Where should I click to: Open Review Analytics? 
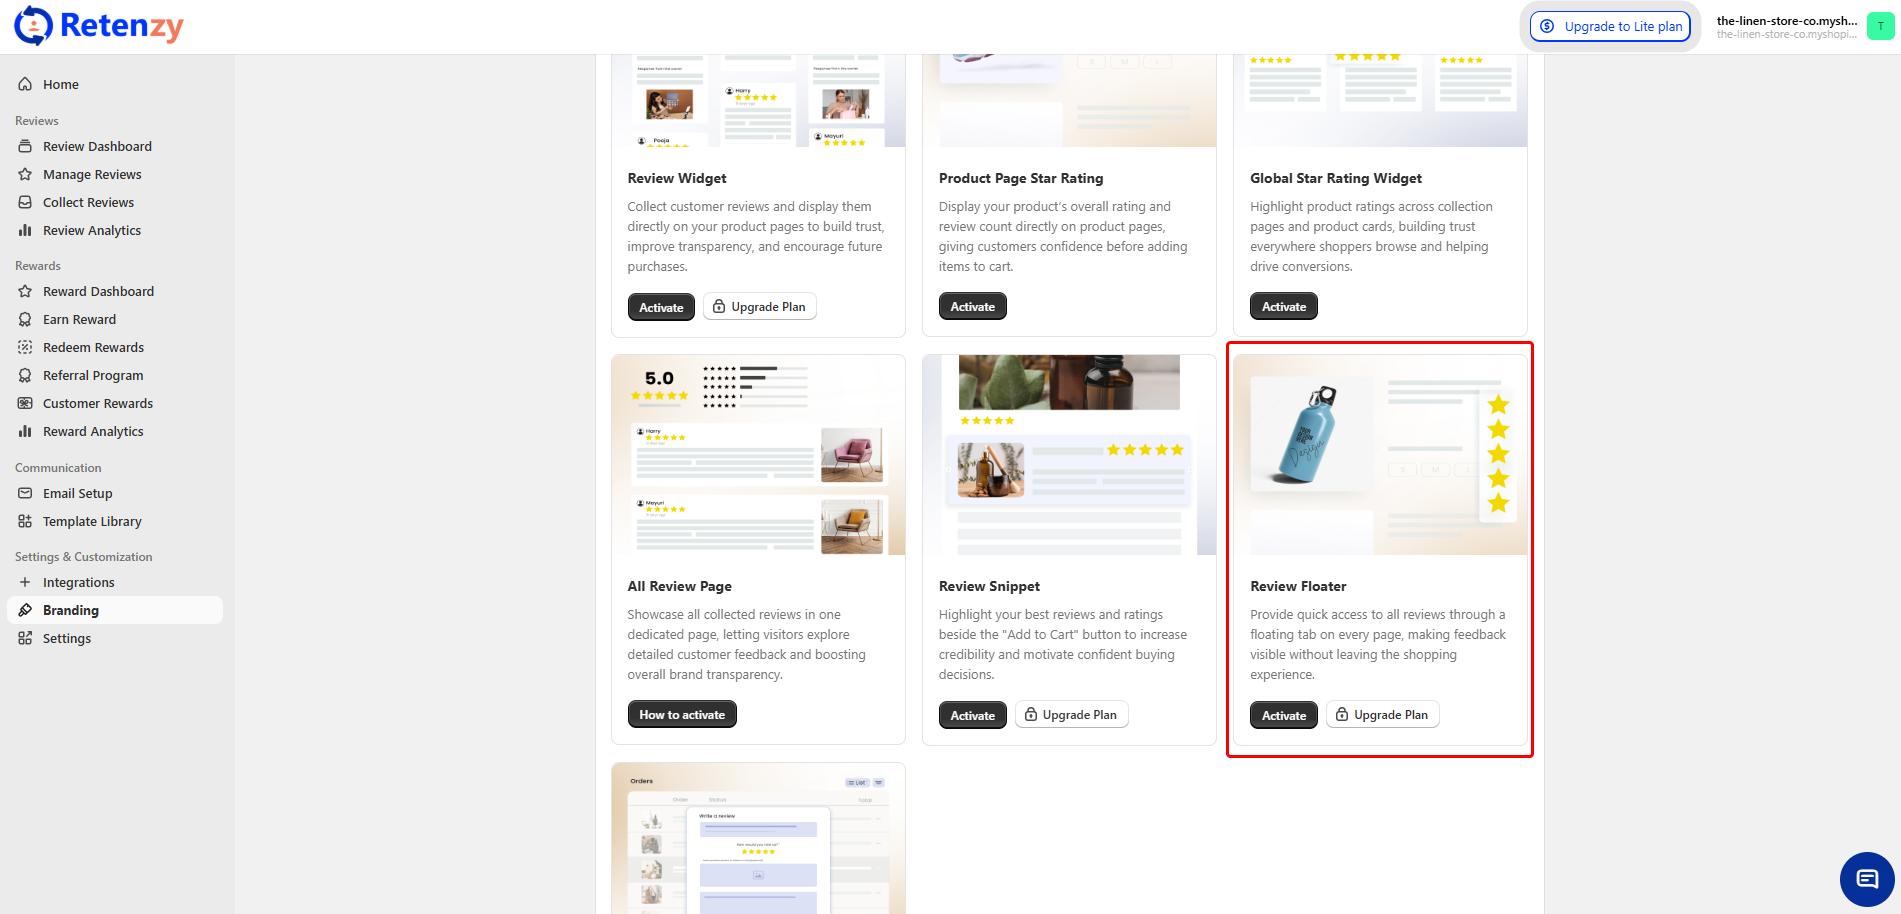click(115, 230)
